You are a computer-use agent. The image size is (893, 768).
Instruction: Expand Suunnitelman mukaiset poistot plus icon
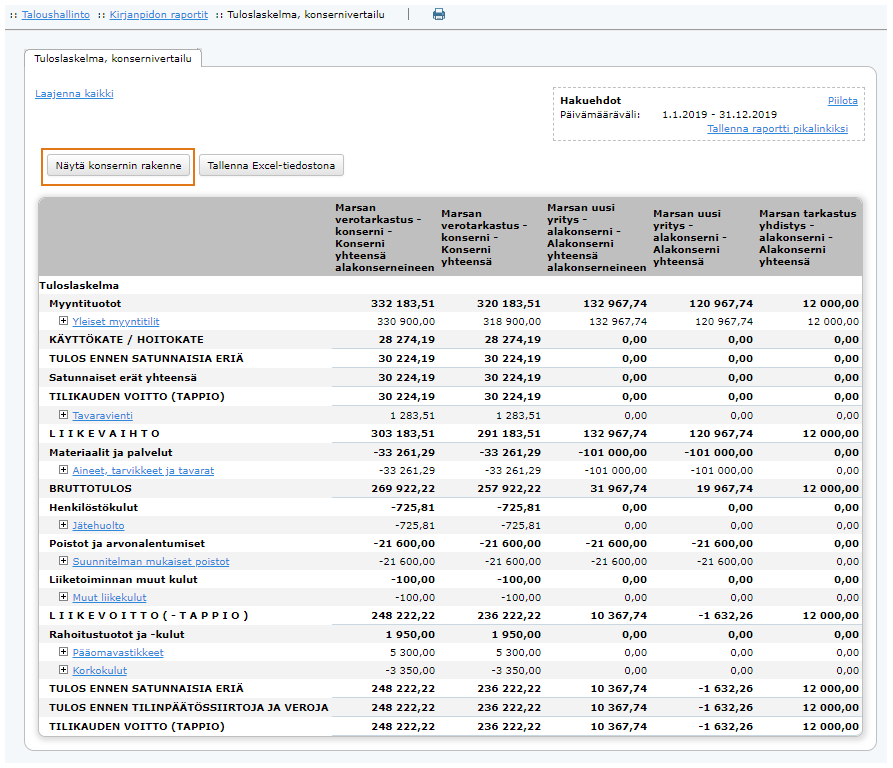[64, 561]
